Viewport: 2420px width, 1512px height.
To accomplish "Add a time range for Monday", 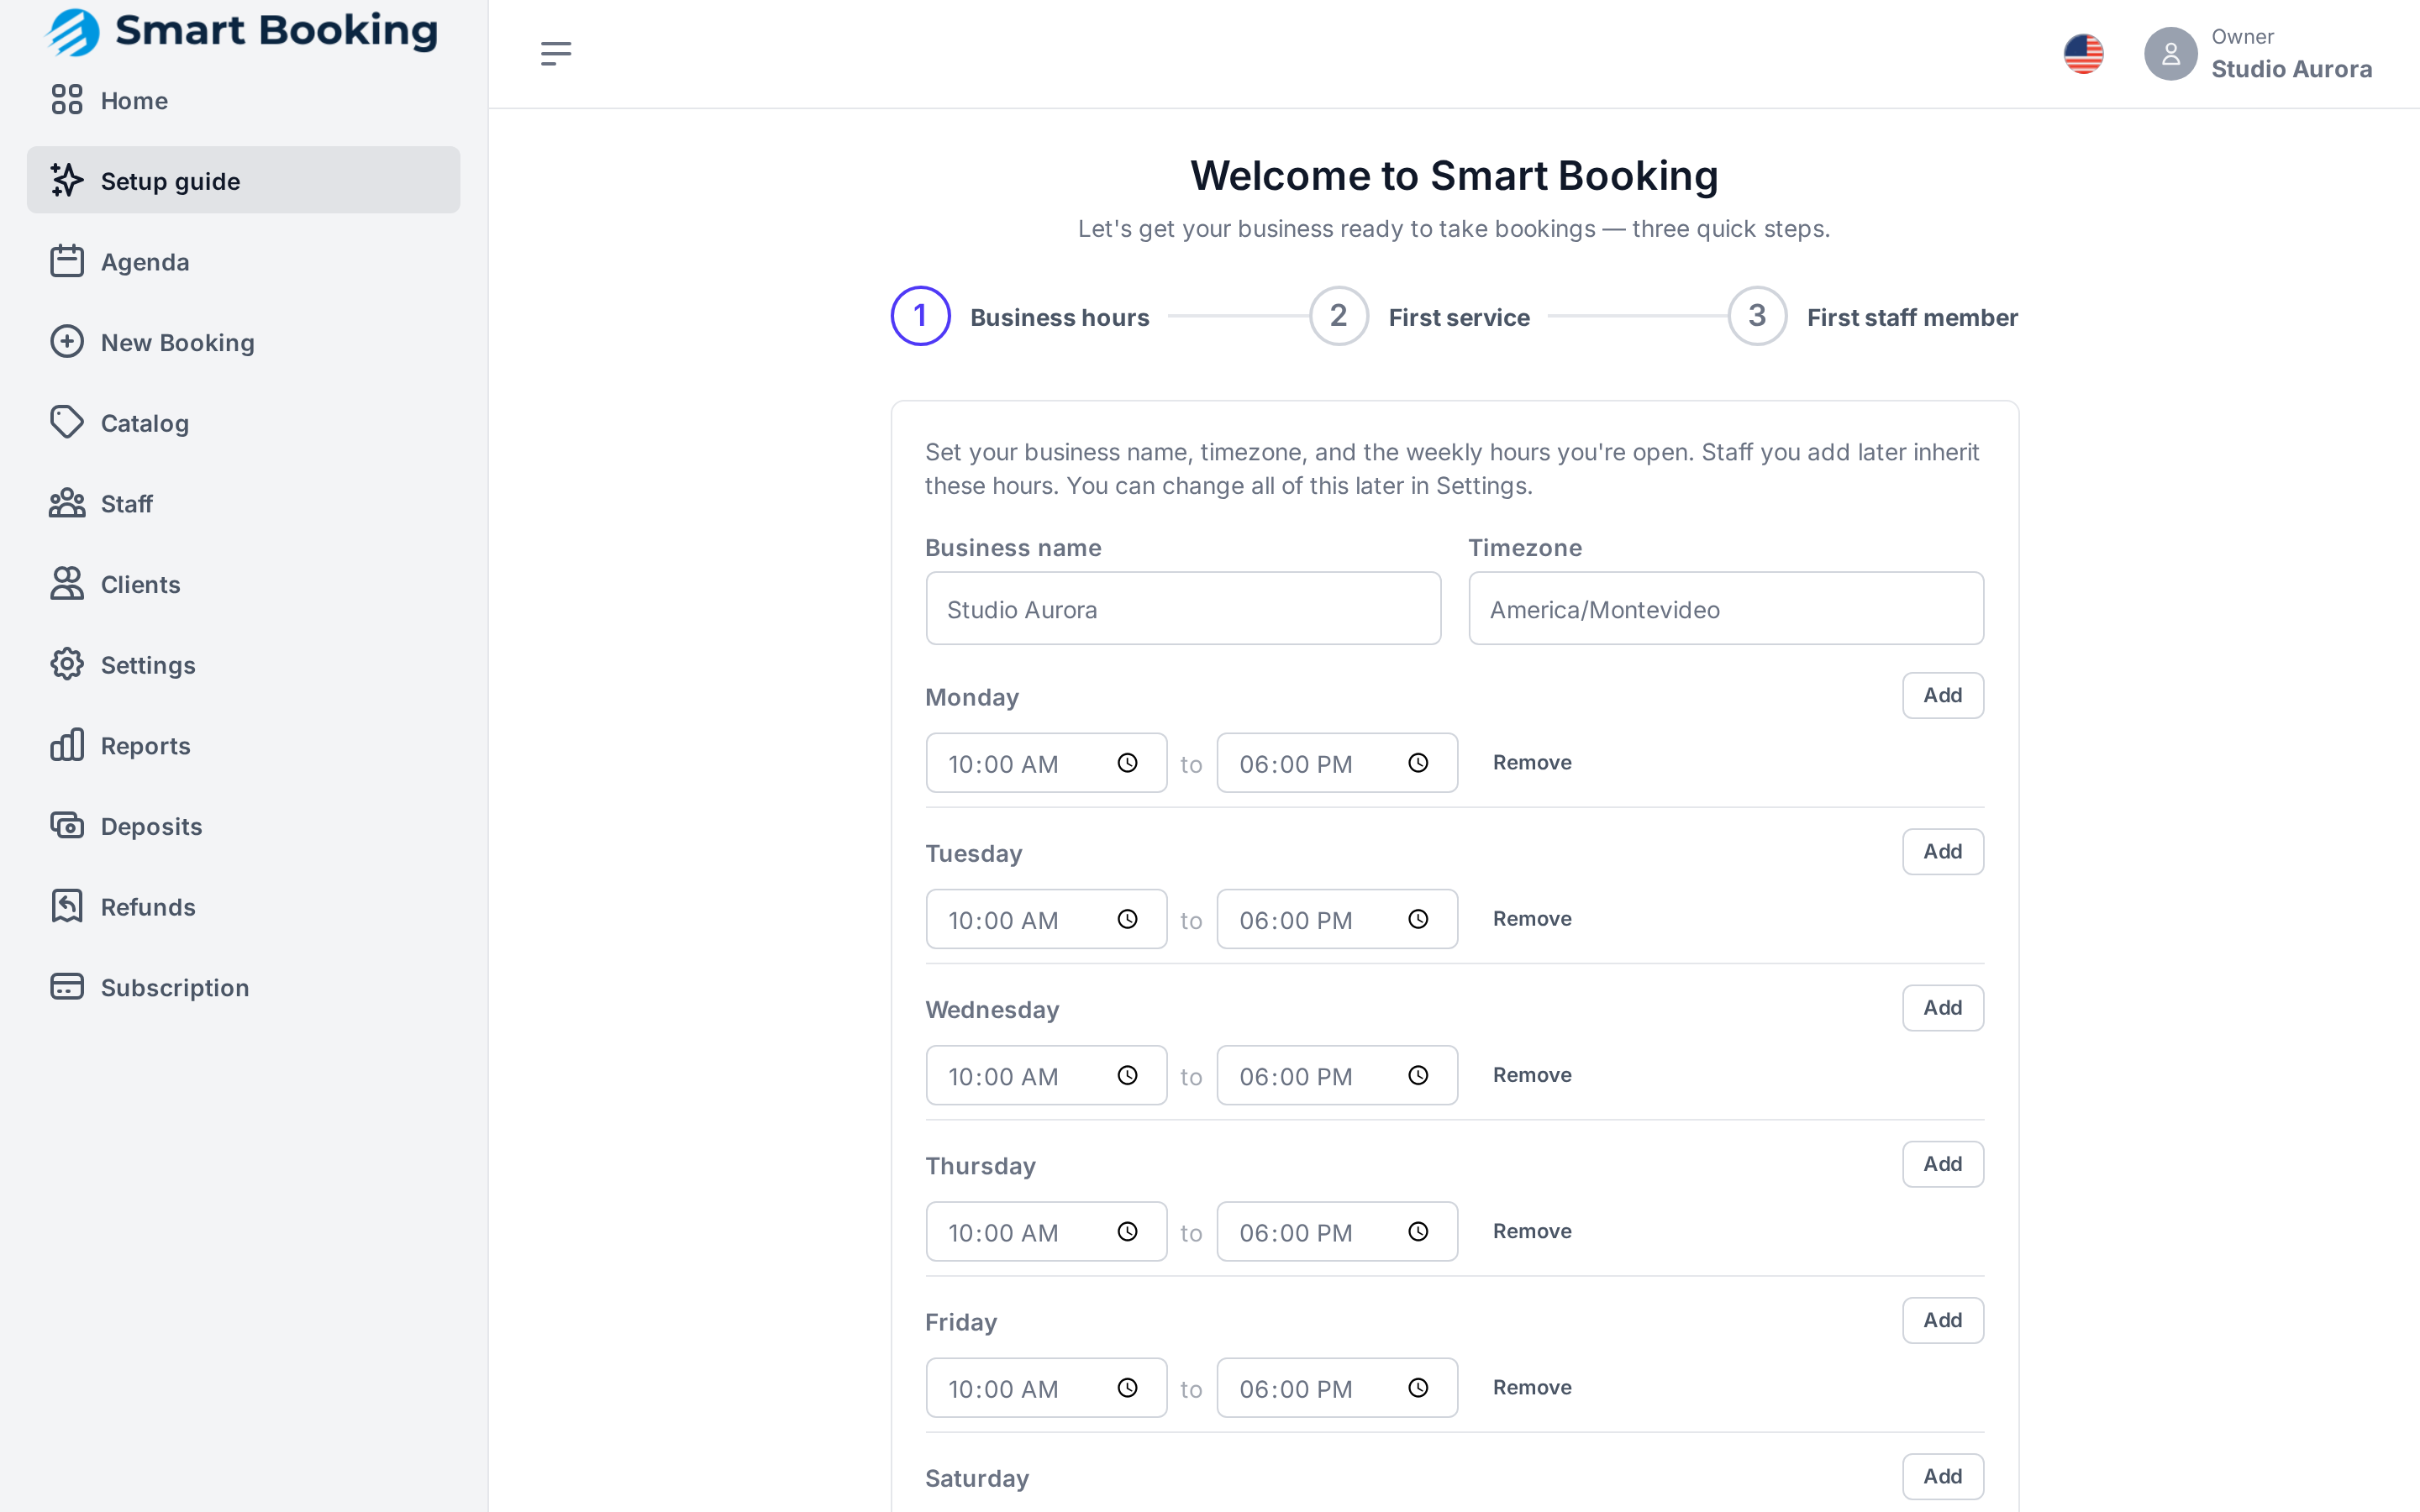I will coord(1942,695).
